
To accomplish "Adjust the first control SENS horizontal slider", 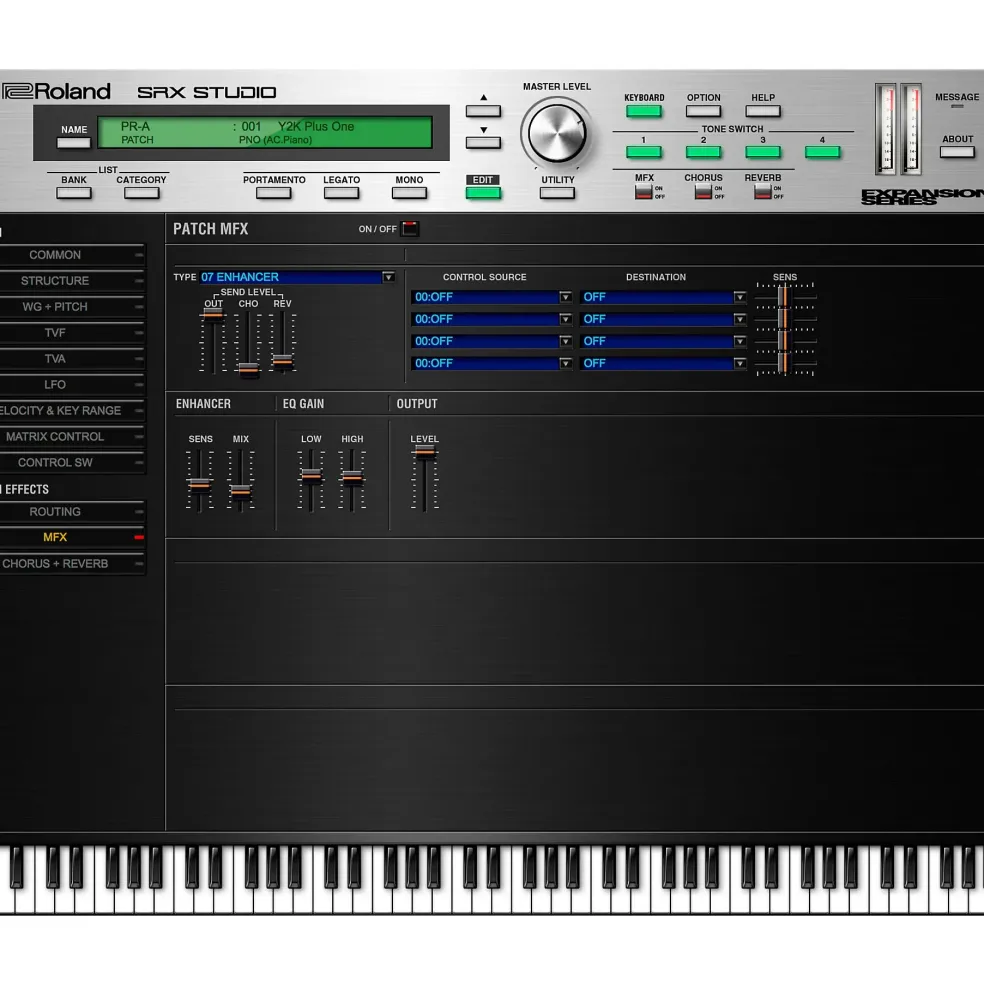I will 784,296.
